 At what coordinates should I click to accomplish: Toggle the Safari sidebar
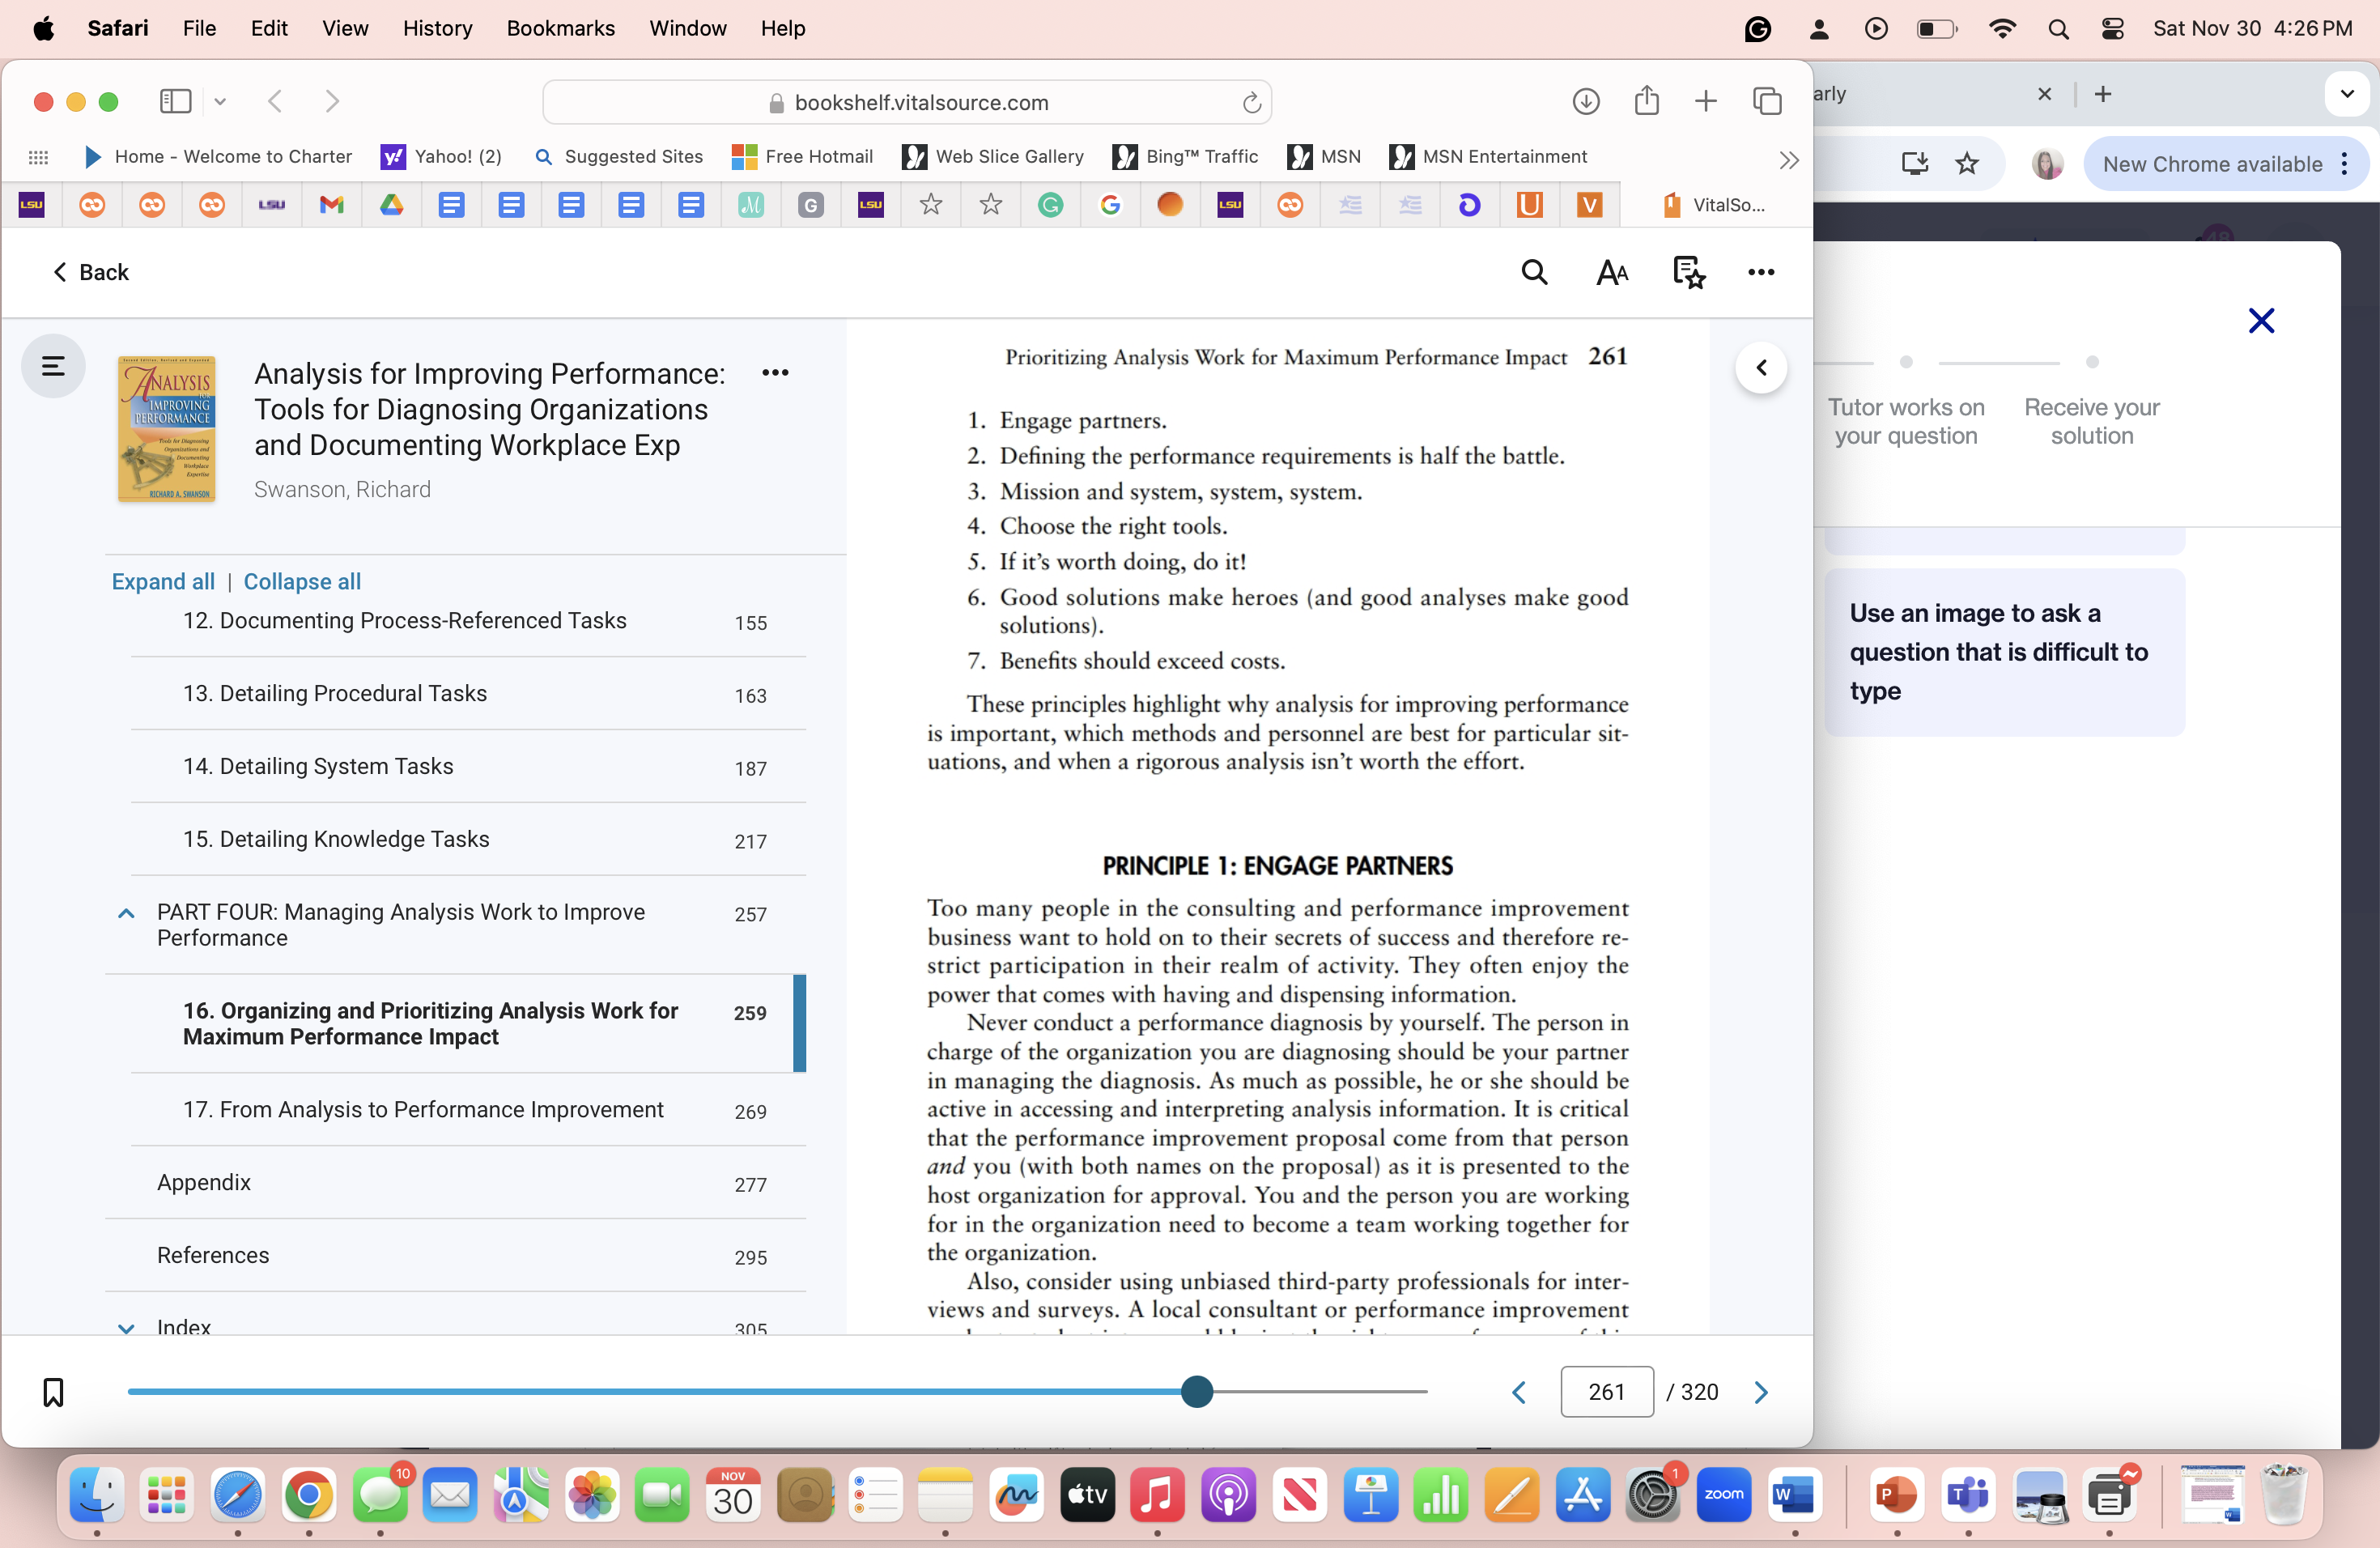[175, 101]
